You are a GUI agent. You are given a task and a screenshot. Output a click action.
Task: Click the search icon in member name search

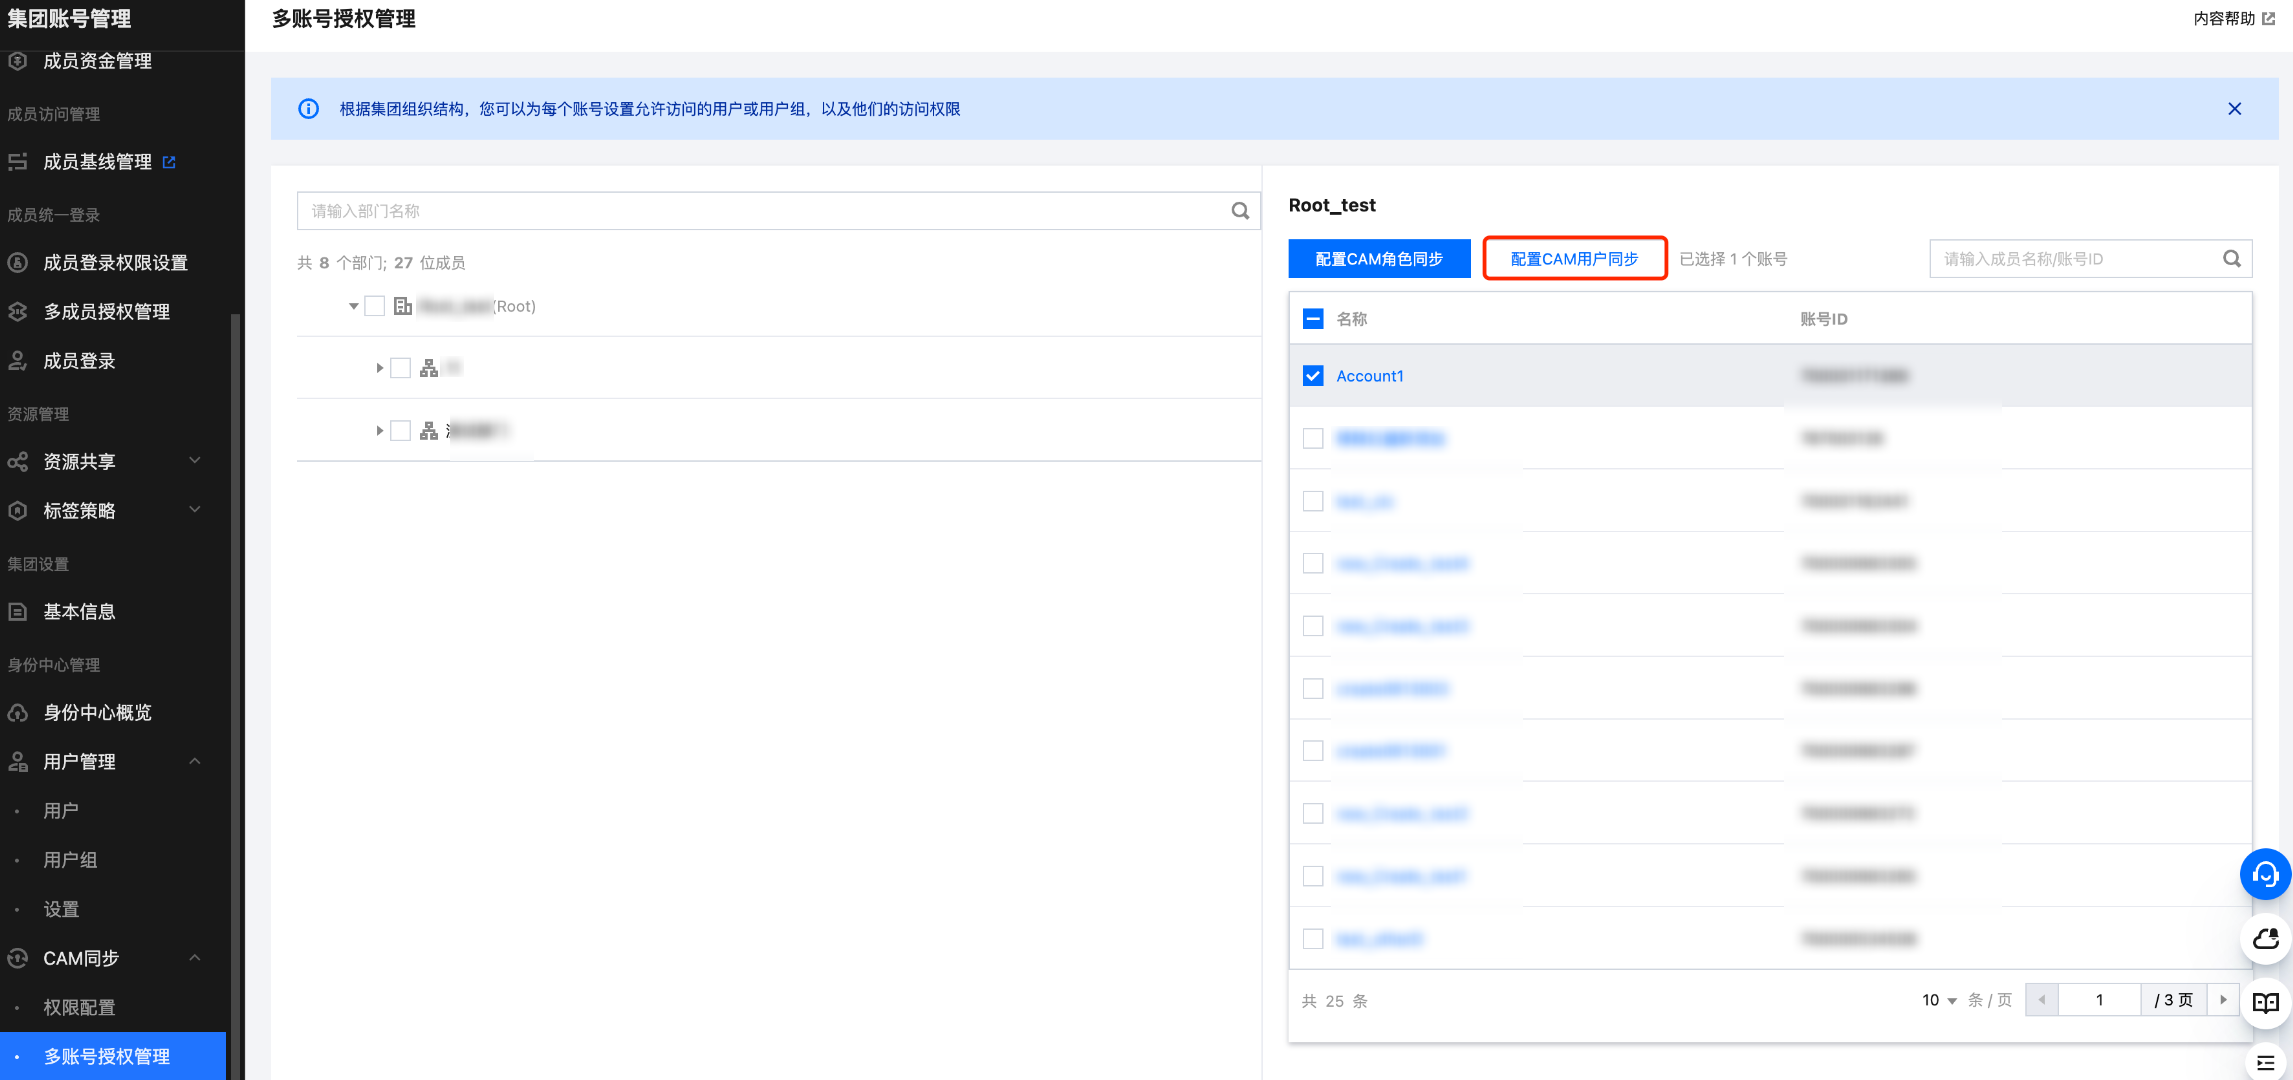point(2231,259)
